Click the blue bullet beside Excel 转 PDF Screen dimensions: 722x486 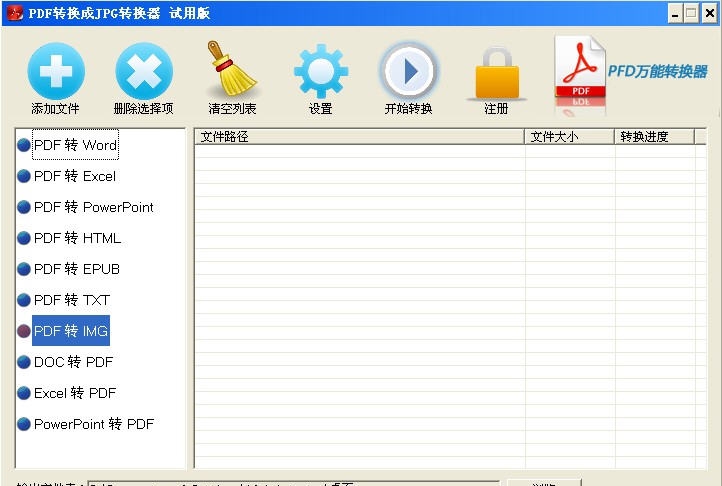click(23, 393)
